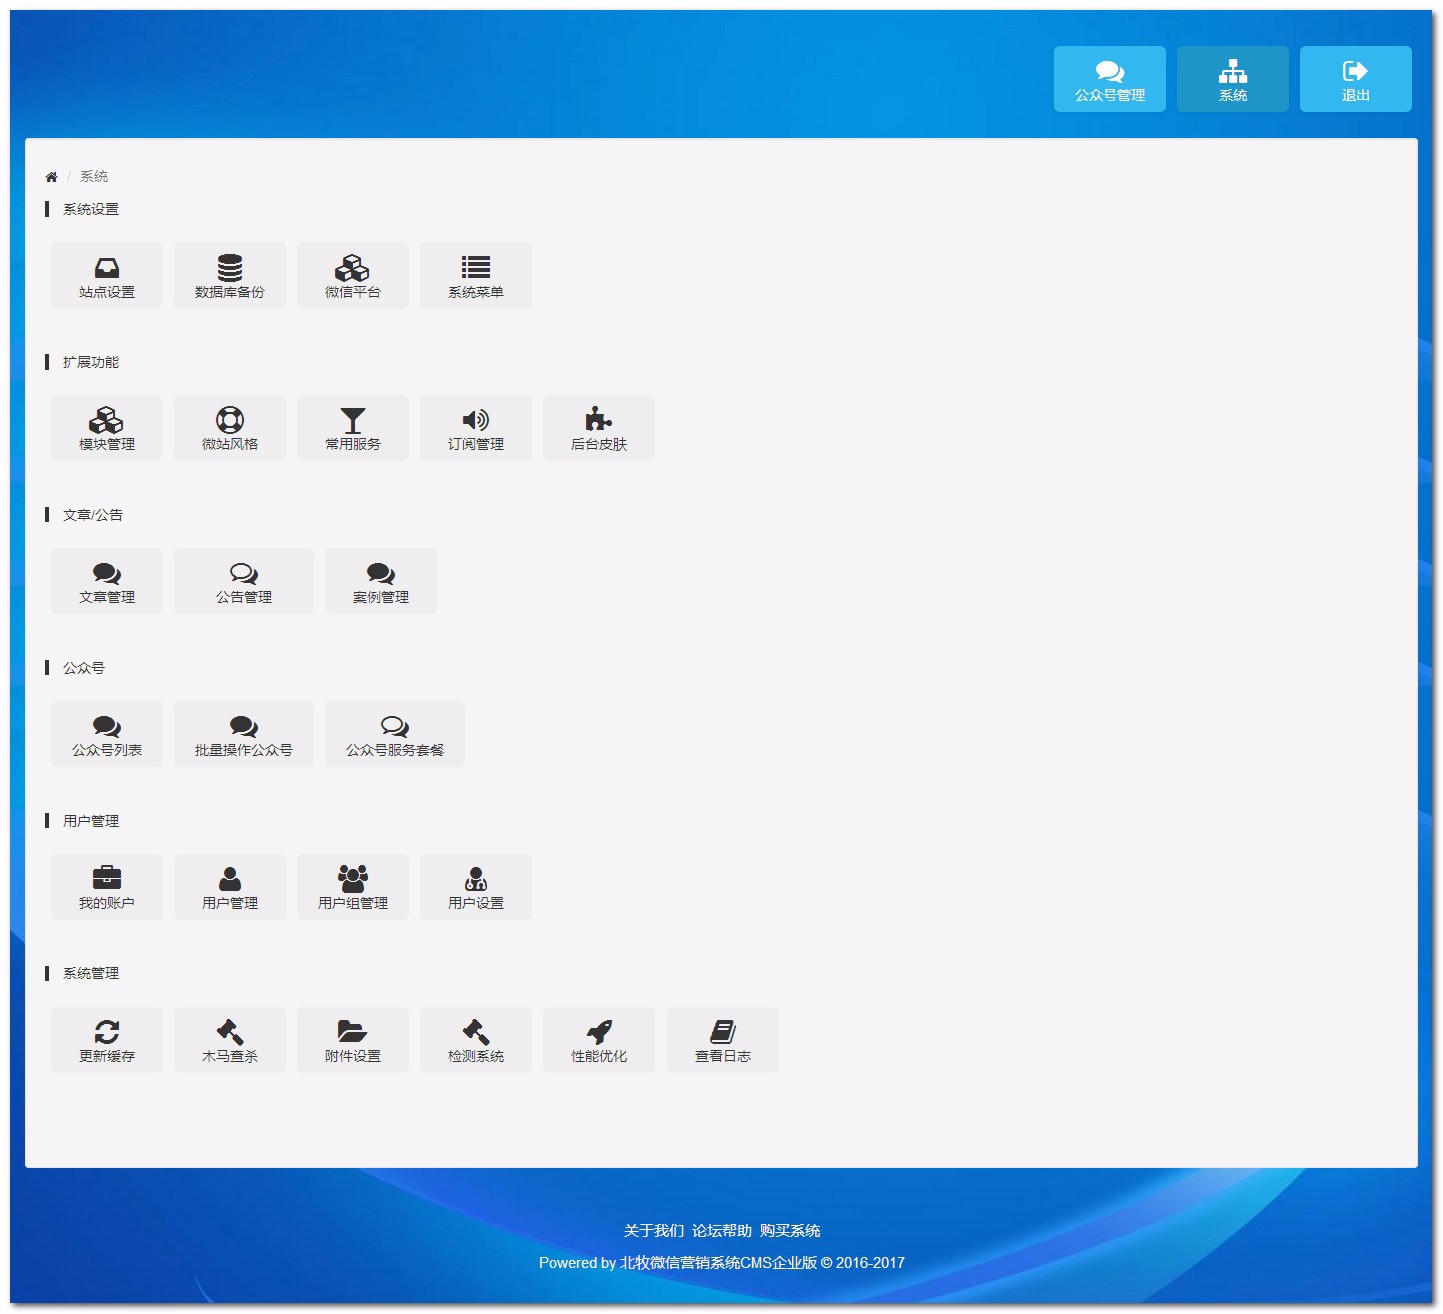The height and width of the screenshot is (1314, 1443).
Task: Click the 系统 top navigation button
Action: pyautogui.click(x=1232, y=79)
